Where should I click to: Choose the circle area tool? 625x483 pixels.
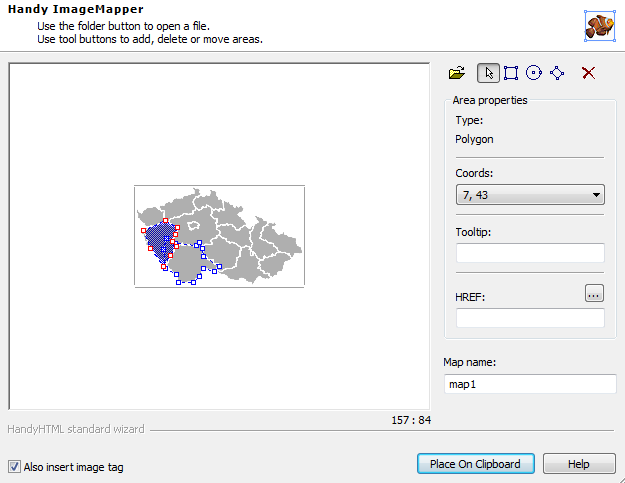534,73
